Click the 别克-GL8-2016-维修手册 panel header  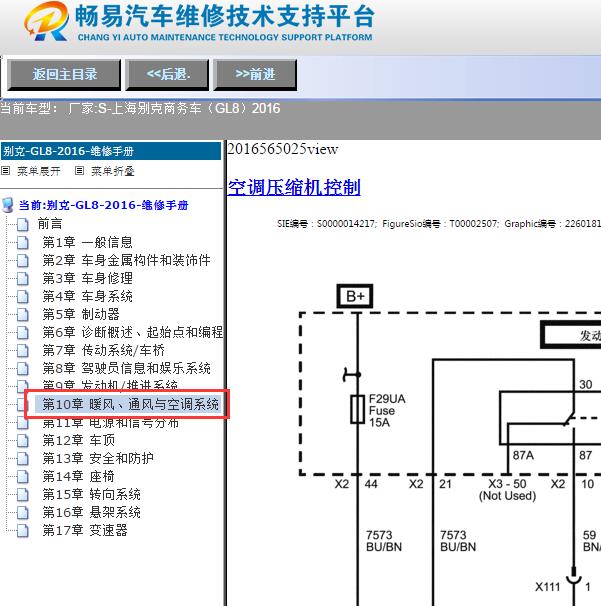[111, 151]
